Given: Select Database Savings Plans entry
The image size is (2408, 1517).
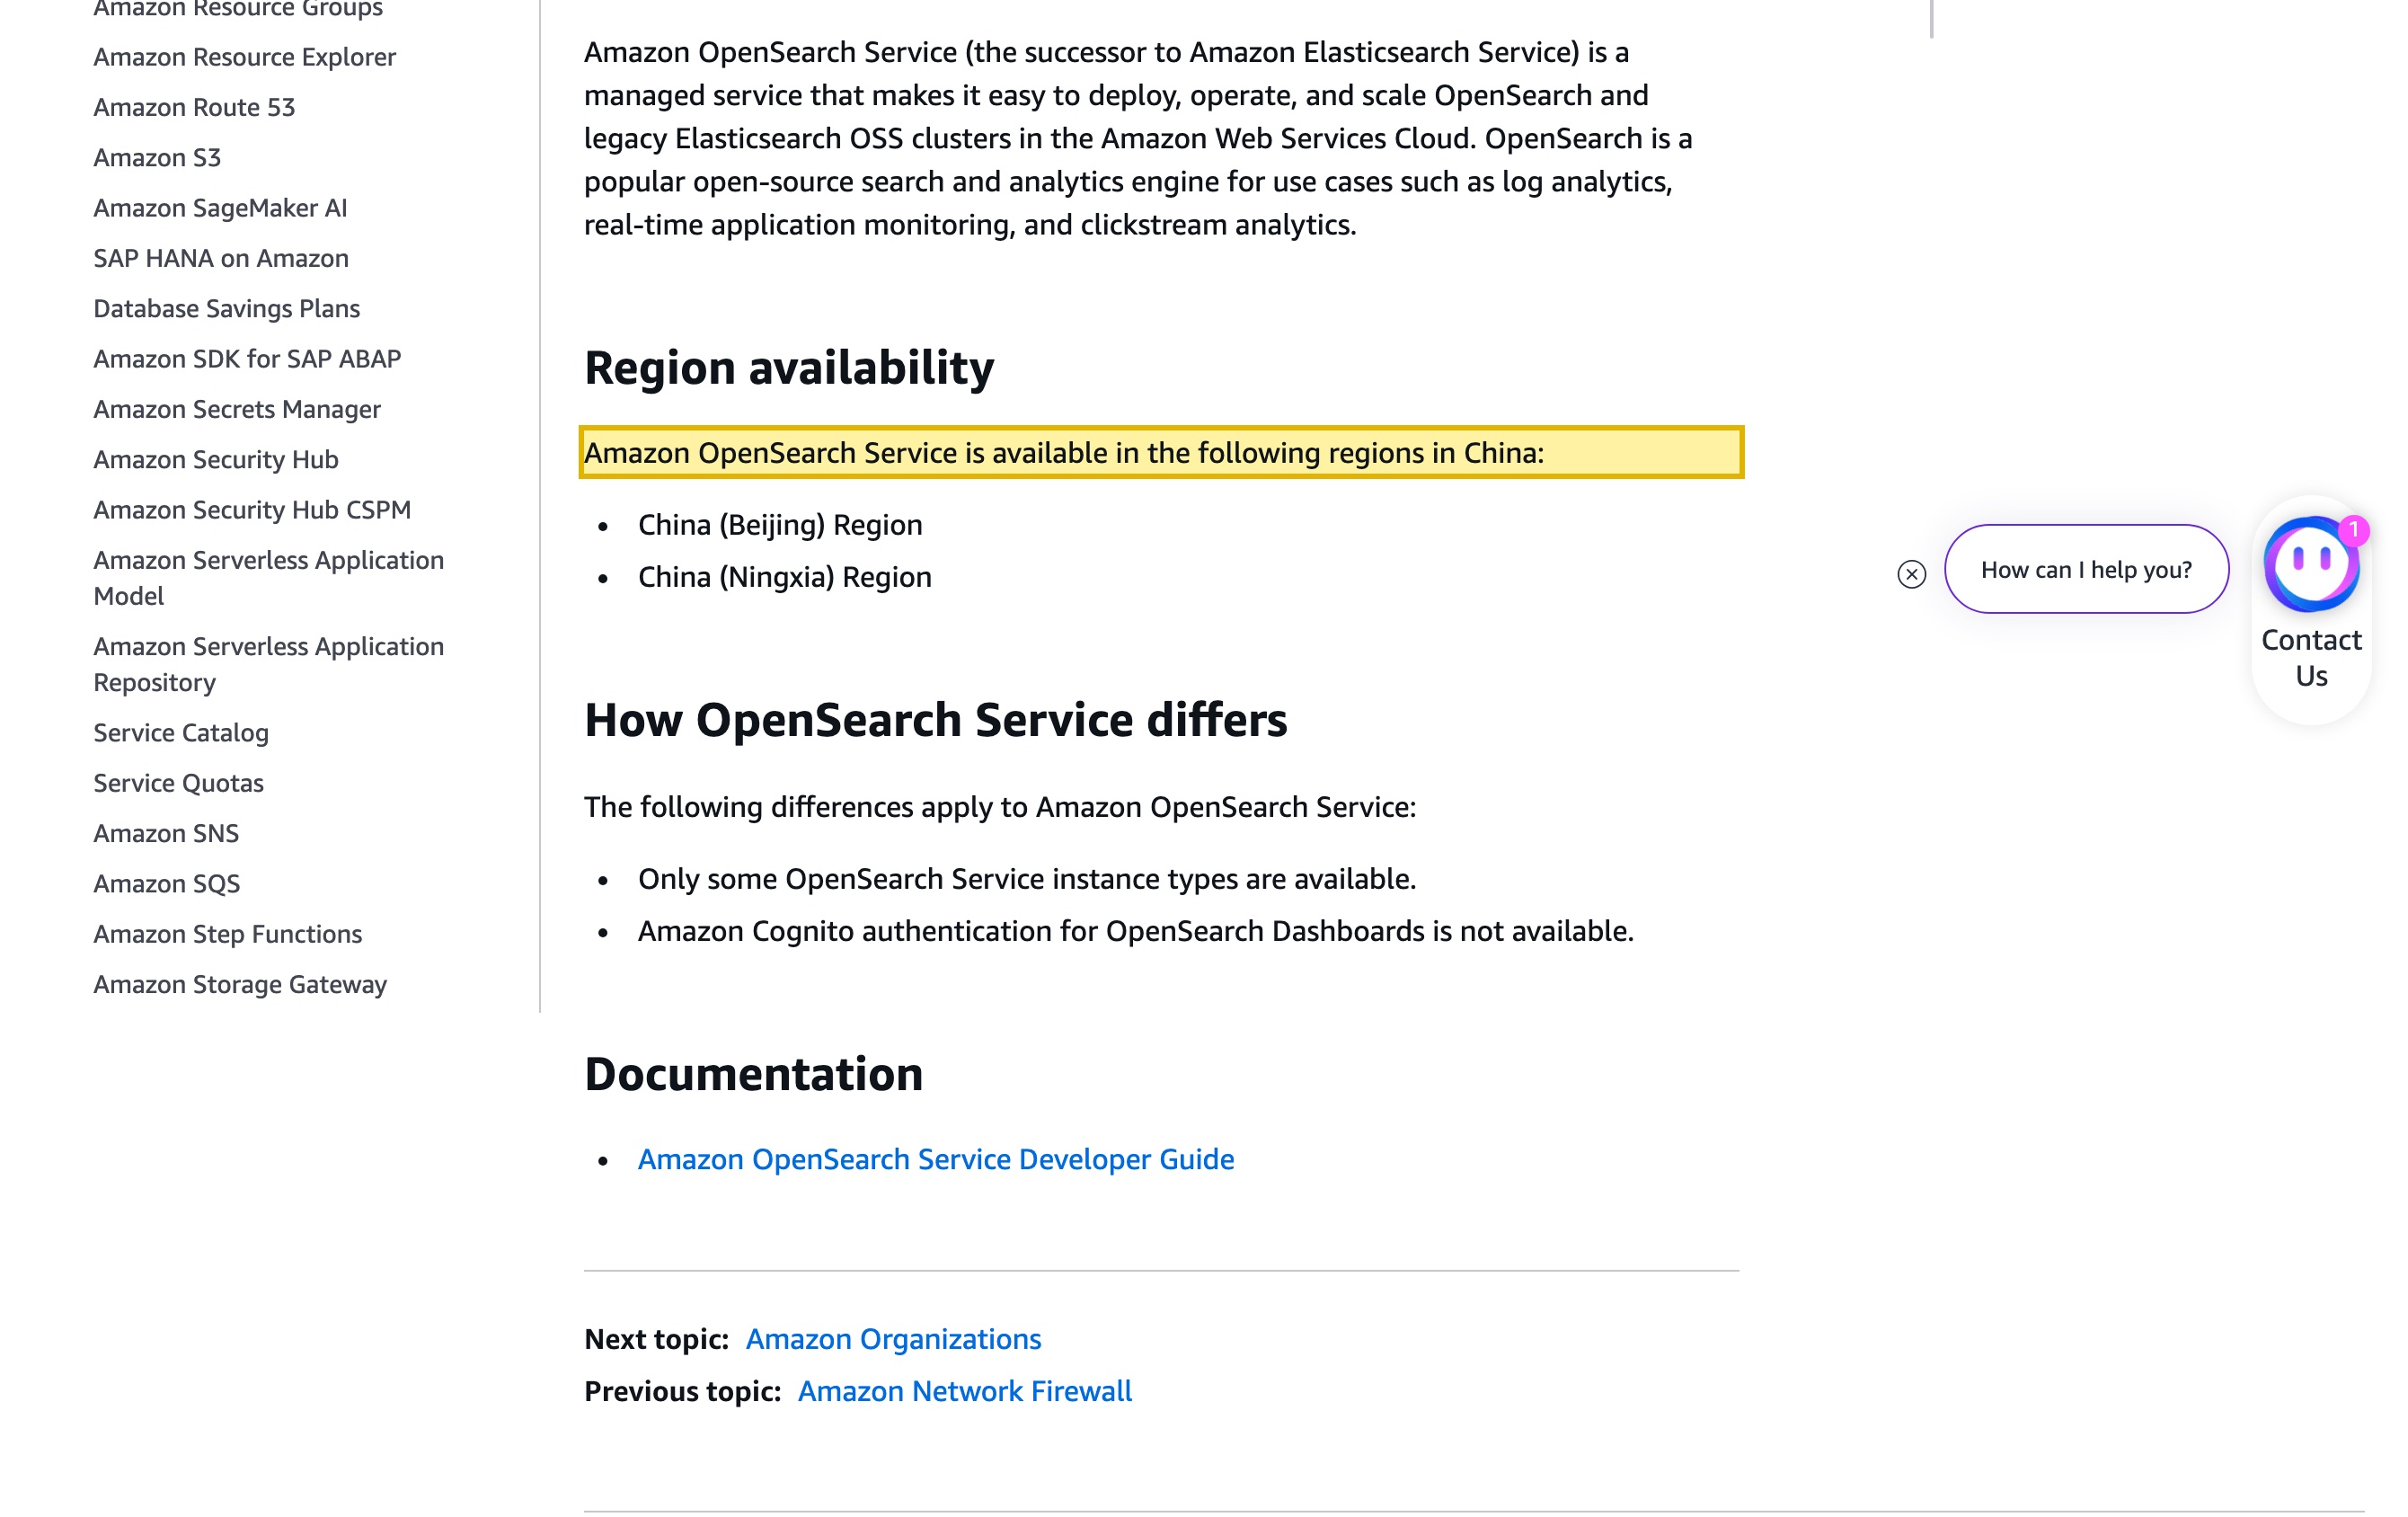Looking at the screenshot, I should coord(227,308).
